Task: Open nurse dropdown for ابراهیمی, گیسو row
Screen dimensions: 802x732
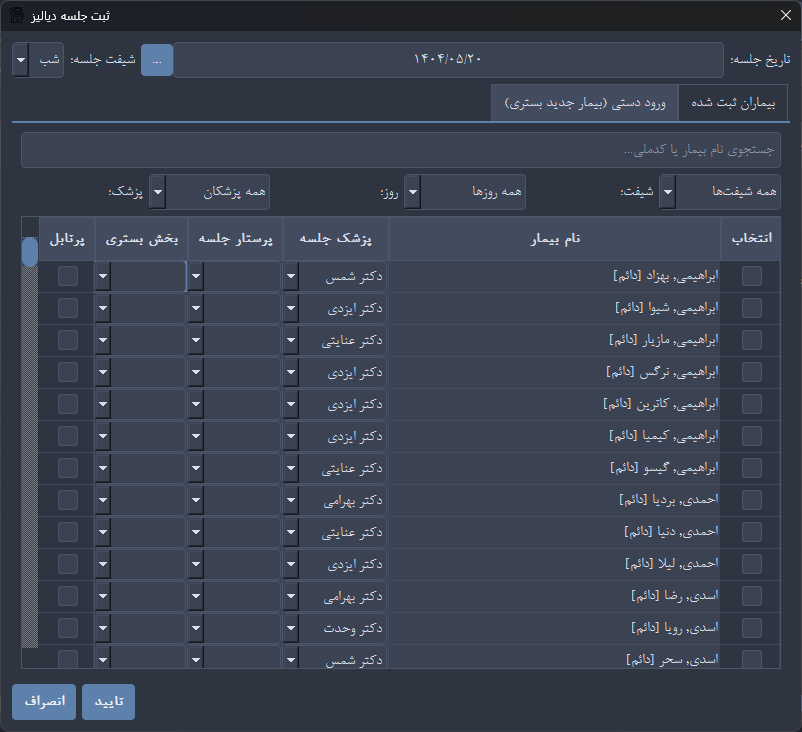Action: tap(196, 468)
